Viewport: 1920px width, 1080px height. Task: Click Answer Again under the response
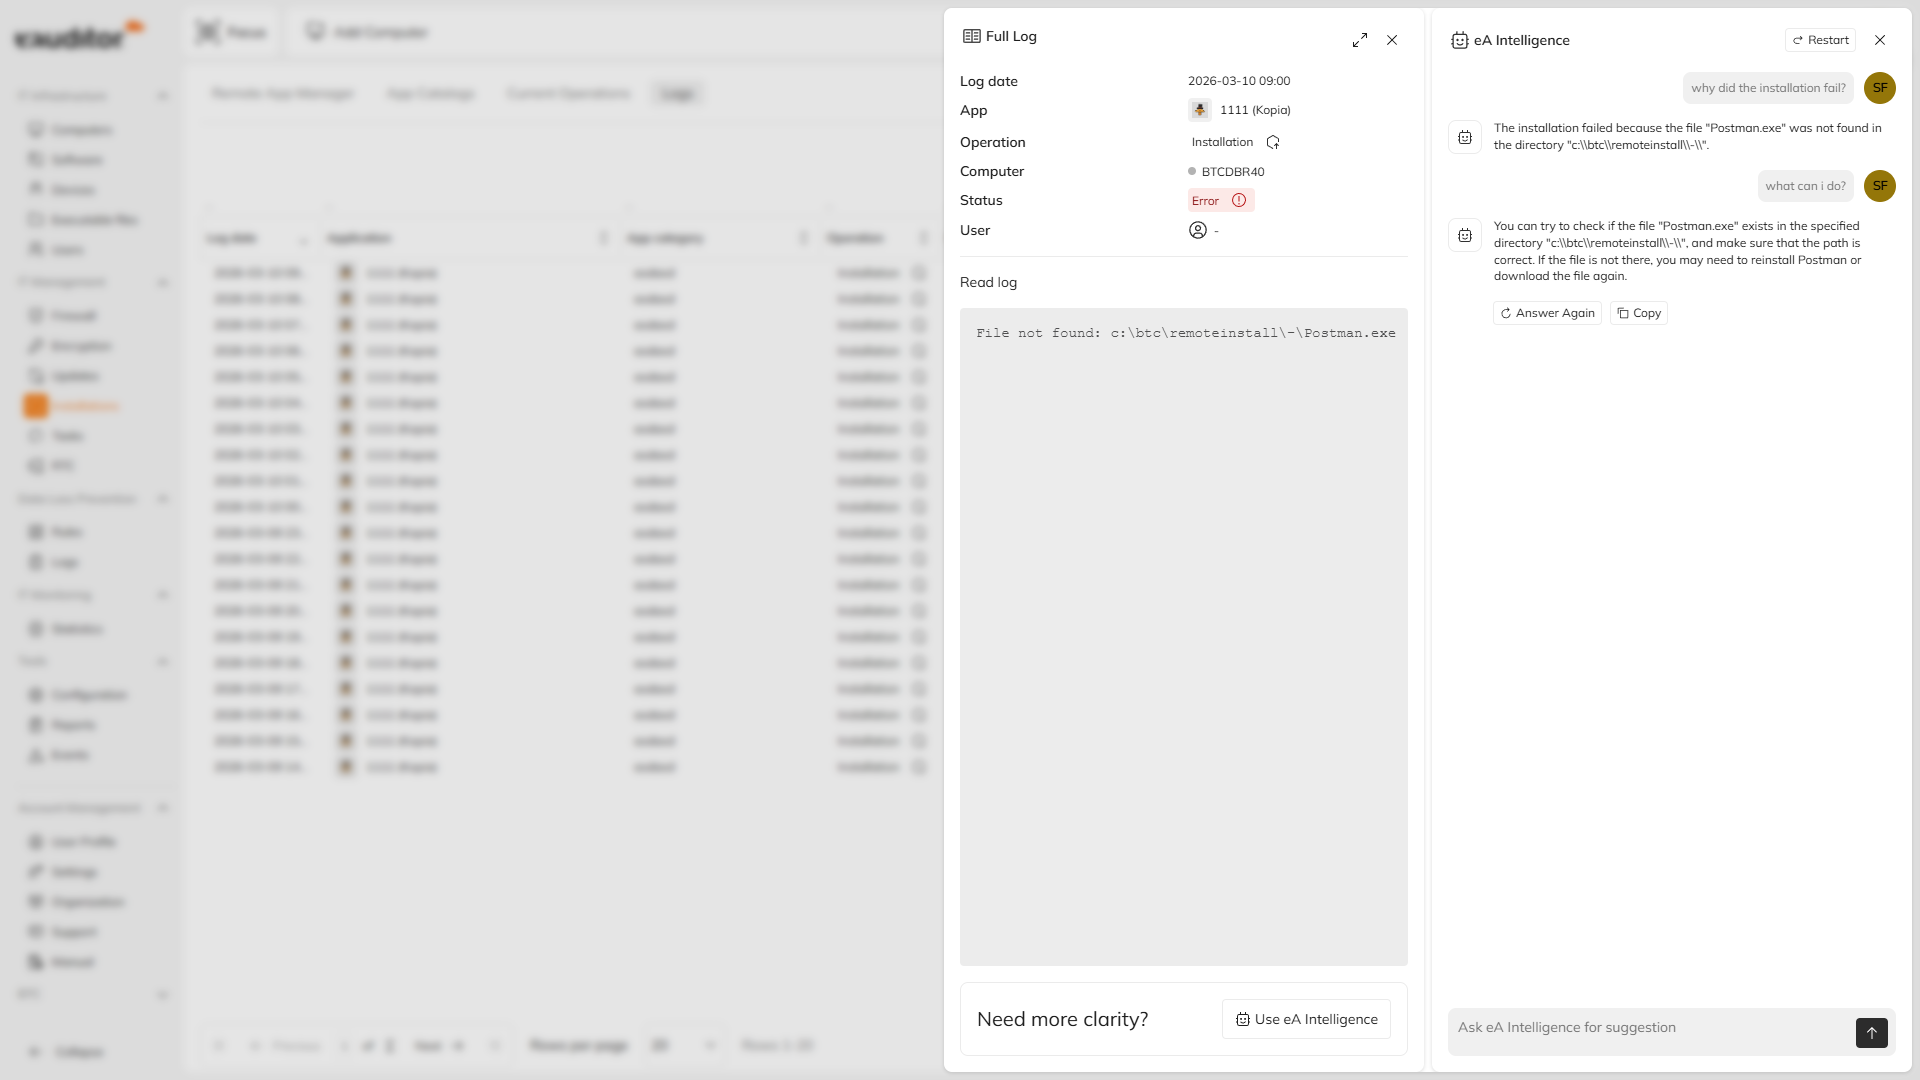pos(1547,313)
